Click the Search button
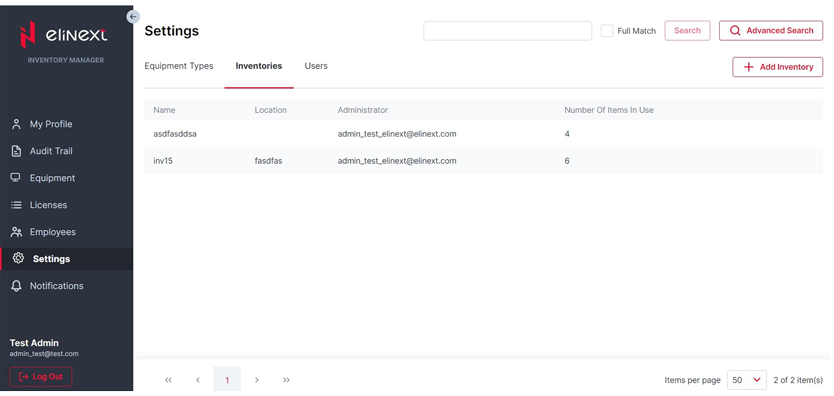 tap(687, 31)
